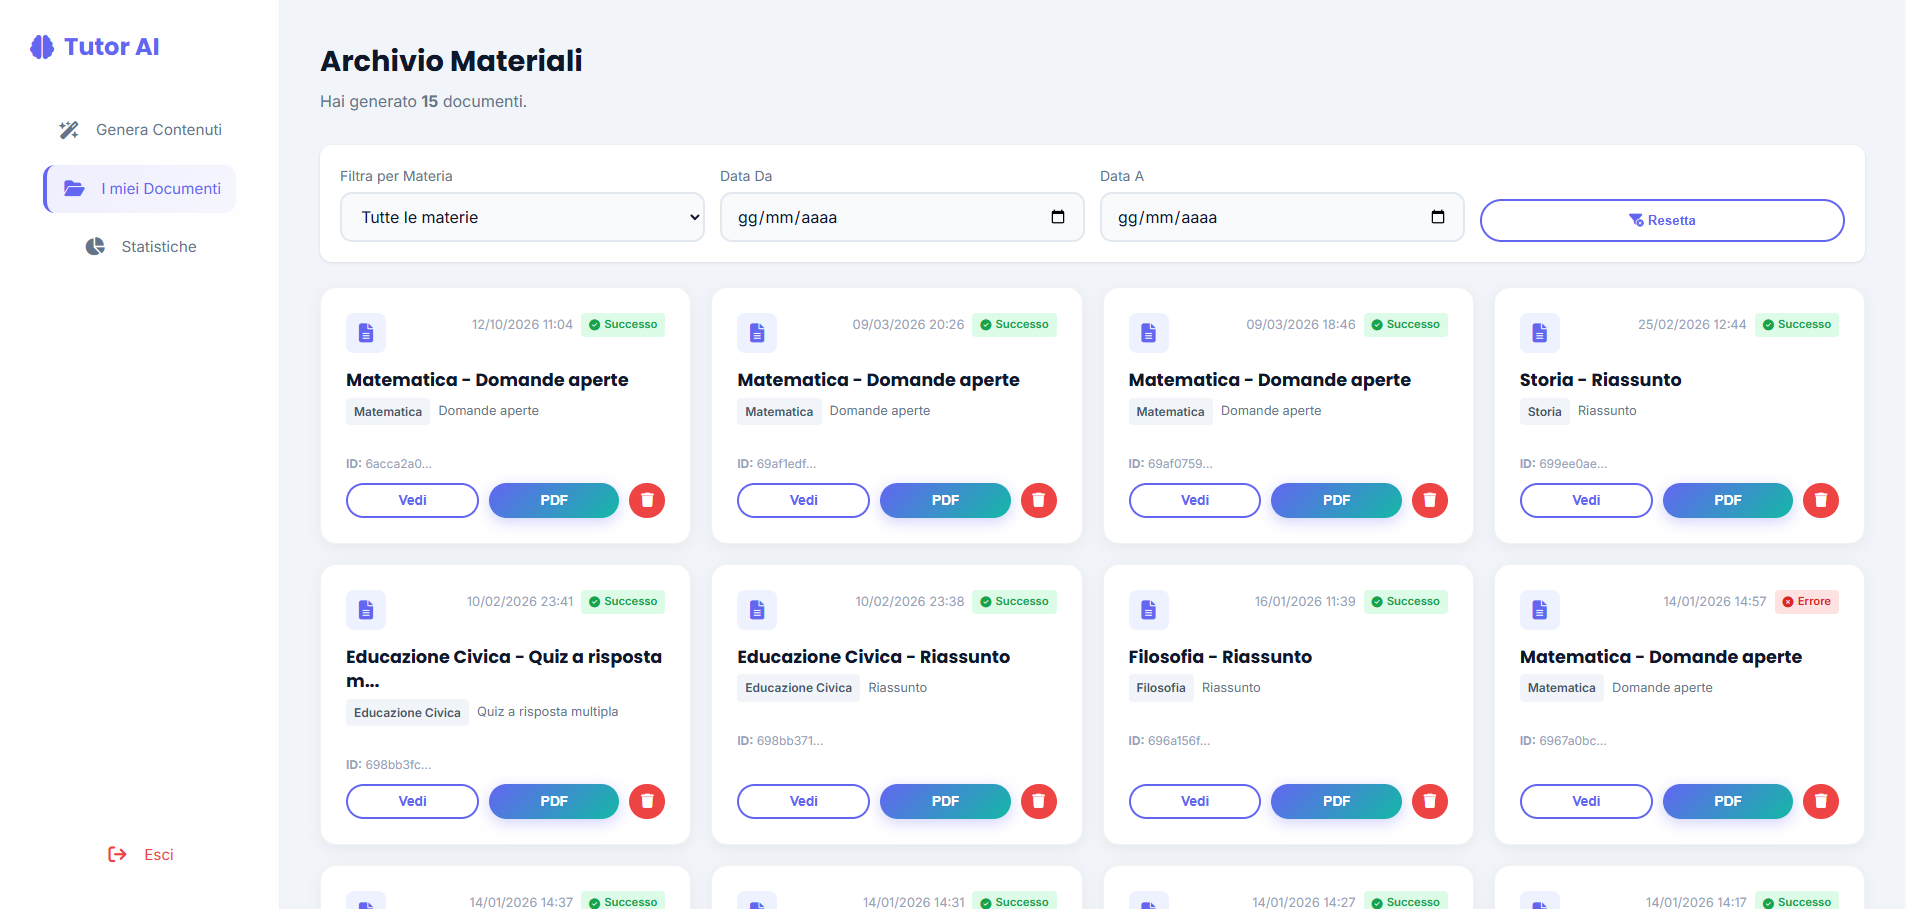Image resolution: width=1907 pixels, height=909 pixels.
Task: Download PDF for Filosofia - Riassunto
Action: click(1336, 801)
